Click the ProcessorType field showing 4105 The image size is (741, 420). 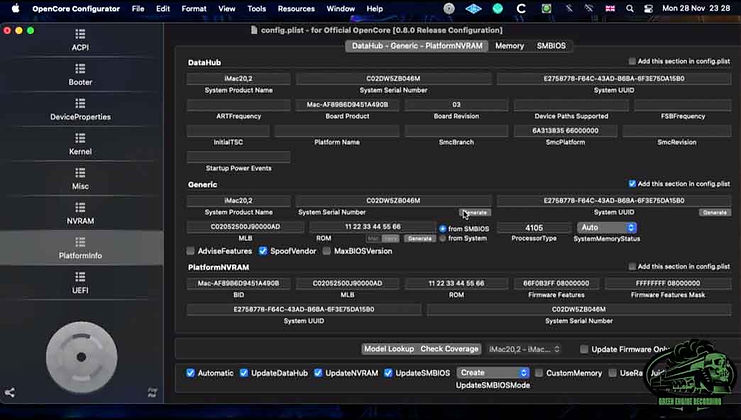pyautogui.click(x=534, y=228)
